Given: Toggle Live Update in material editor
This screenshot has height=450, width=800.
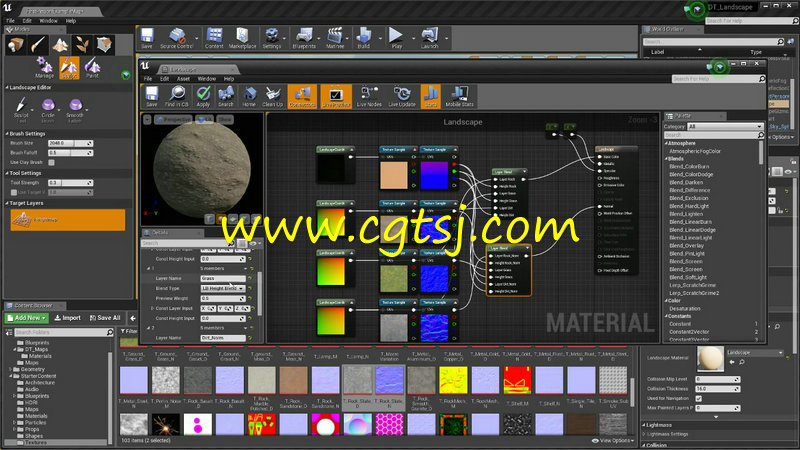Looking at the screenshot, I should click(402, 96).
